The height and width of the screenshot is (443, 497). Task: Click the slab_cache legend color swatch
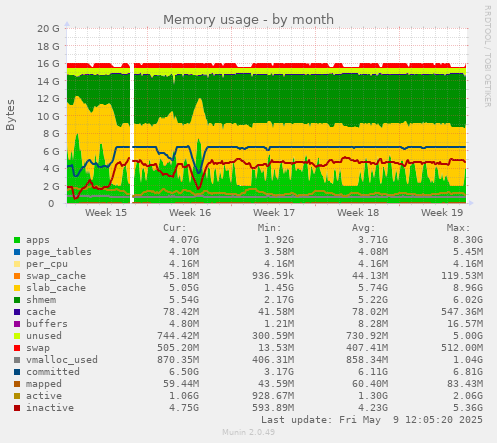coord(17,288)
